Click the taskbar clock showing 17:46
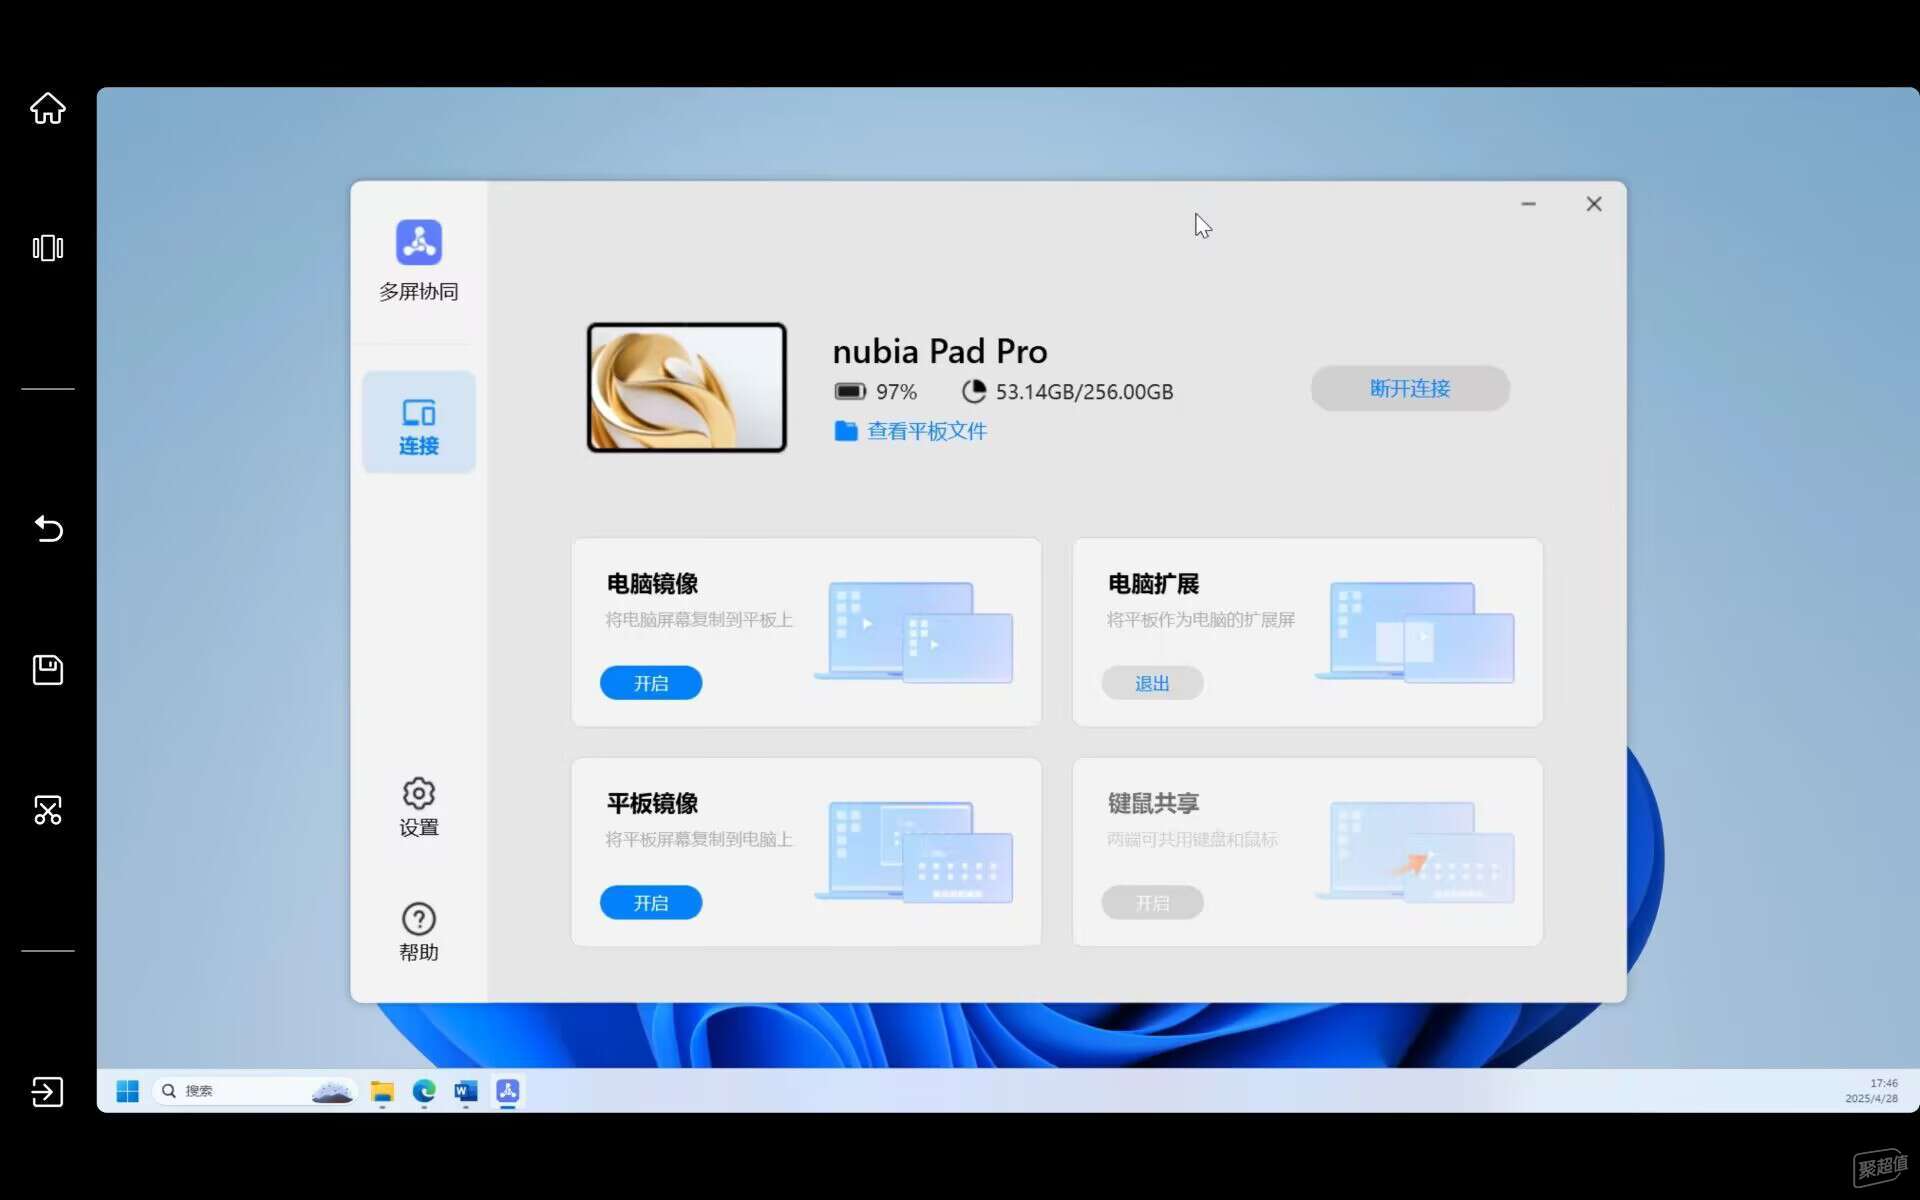Viewport: 1920px width, 1200px height. tap(1871, 1091)
